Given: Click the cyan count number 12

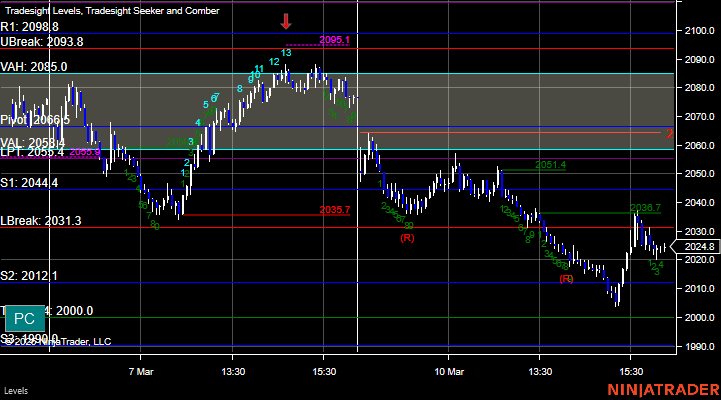Looking at the screenshot, I should coord(274,62).
